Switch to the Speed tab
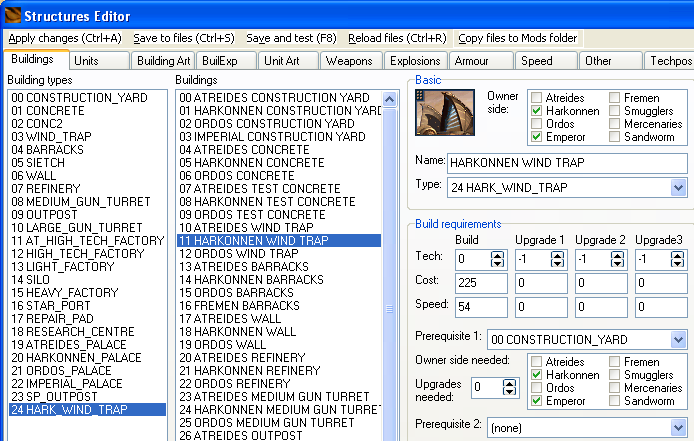The image size is (694, 441). (546, 61)
